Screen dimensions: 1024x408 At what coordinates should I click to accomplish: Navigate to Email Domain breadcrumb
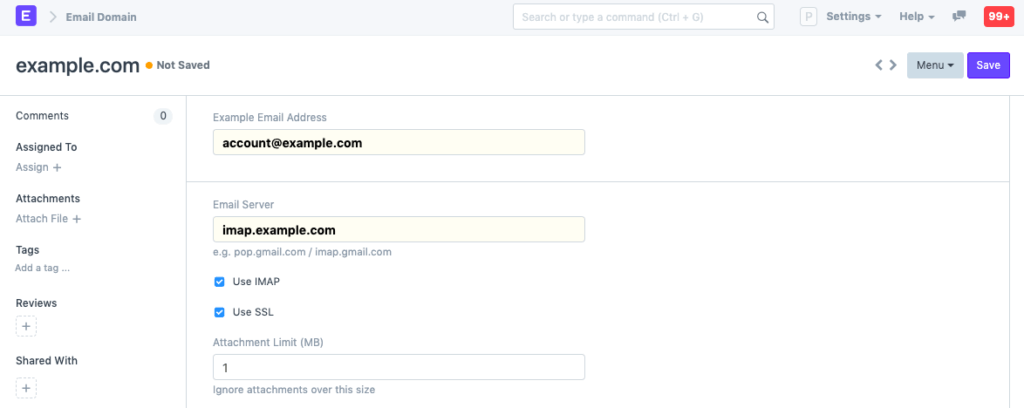click(x=101, y=17)
